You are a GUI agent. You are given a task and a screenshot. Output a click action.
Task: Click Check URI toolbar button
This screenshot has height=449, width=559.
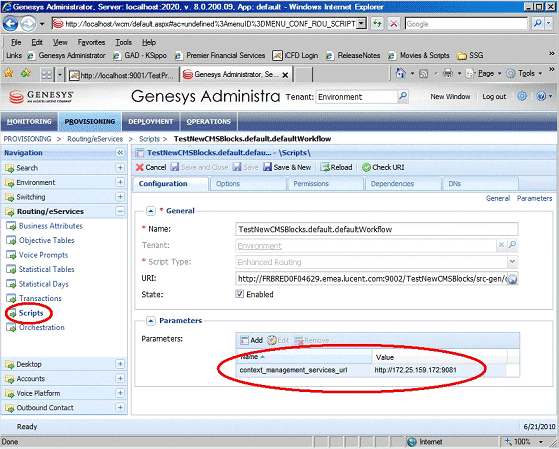coord(383,167)
